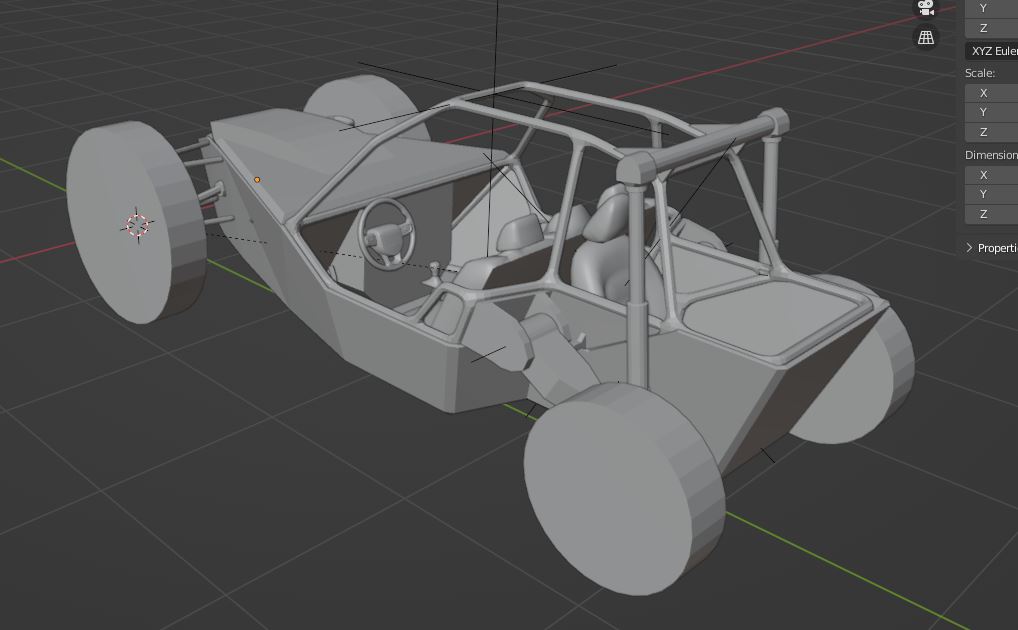The width and height of the screenshot is (1018, 630).
Task: Select the steering wheel object in viewport
Action: tap(386, 232)
